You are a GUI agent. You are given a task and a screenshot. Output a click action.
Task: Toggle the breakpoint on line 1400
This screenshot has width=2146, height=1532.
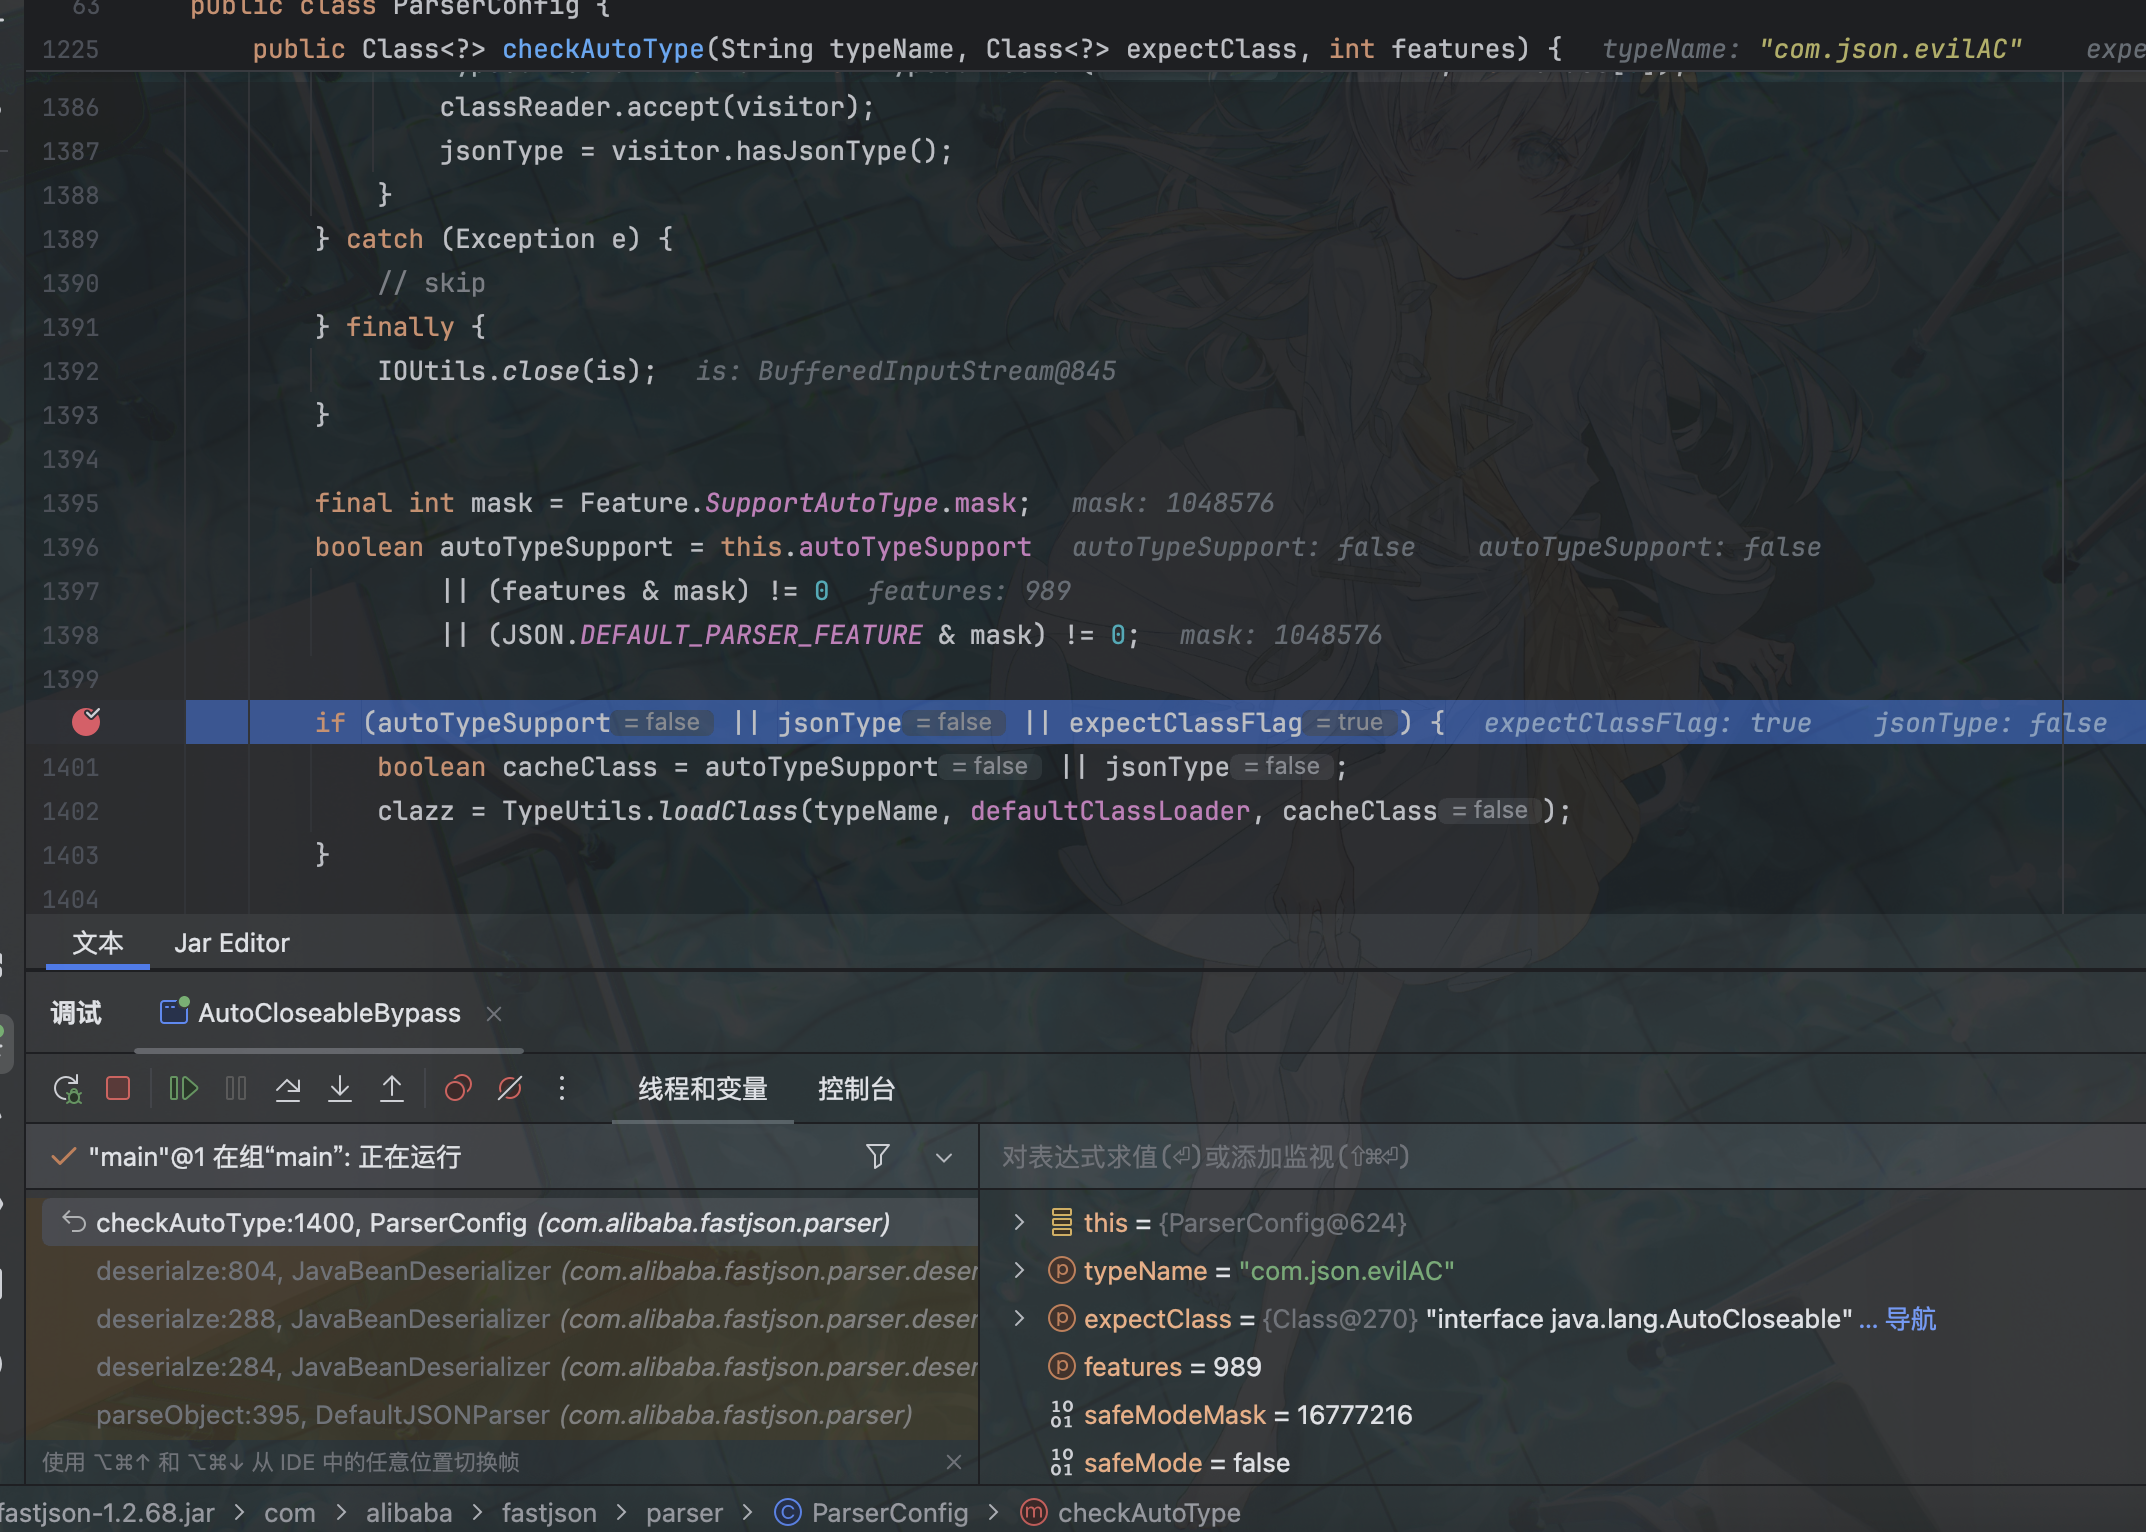(86, 722)
